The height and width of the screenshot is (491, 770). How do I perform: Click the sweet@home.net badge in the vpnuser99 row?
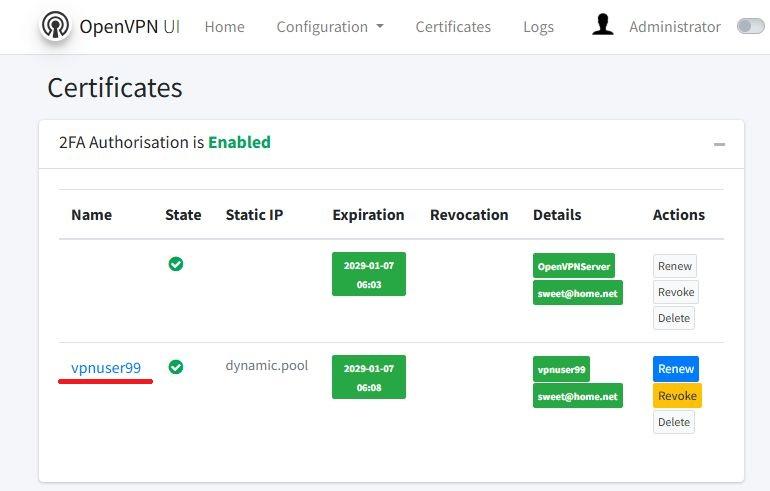[x=578, y=396]
